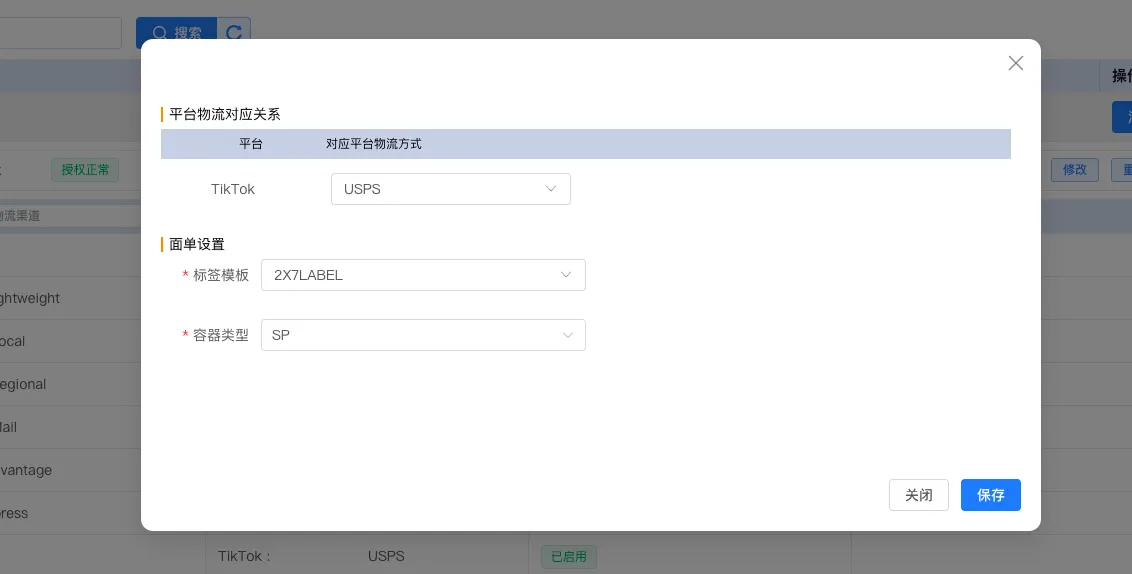Click the 已启用 status tag
The height and width of the screenshot is (574, 1132).
pos(569,557)
